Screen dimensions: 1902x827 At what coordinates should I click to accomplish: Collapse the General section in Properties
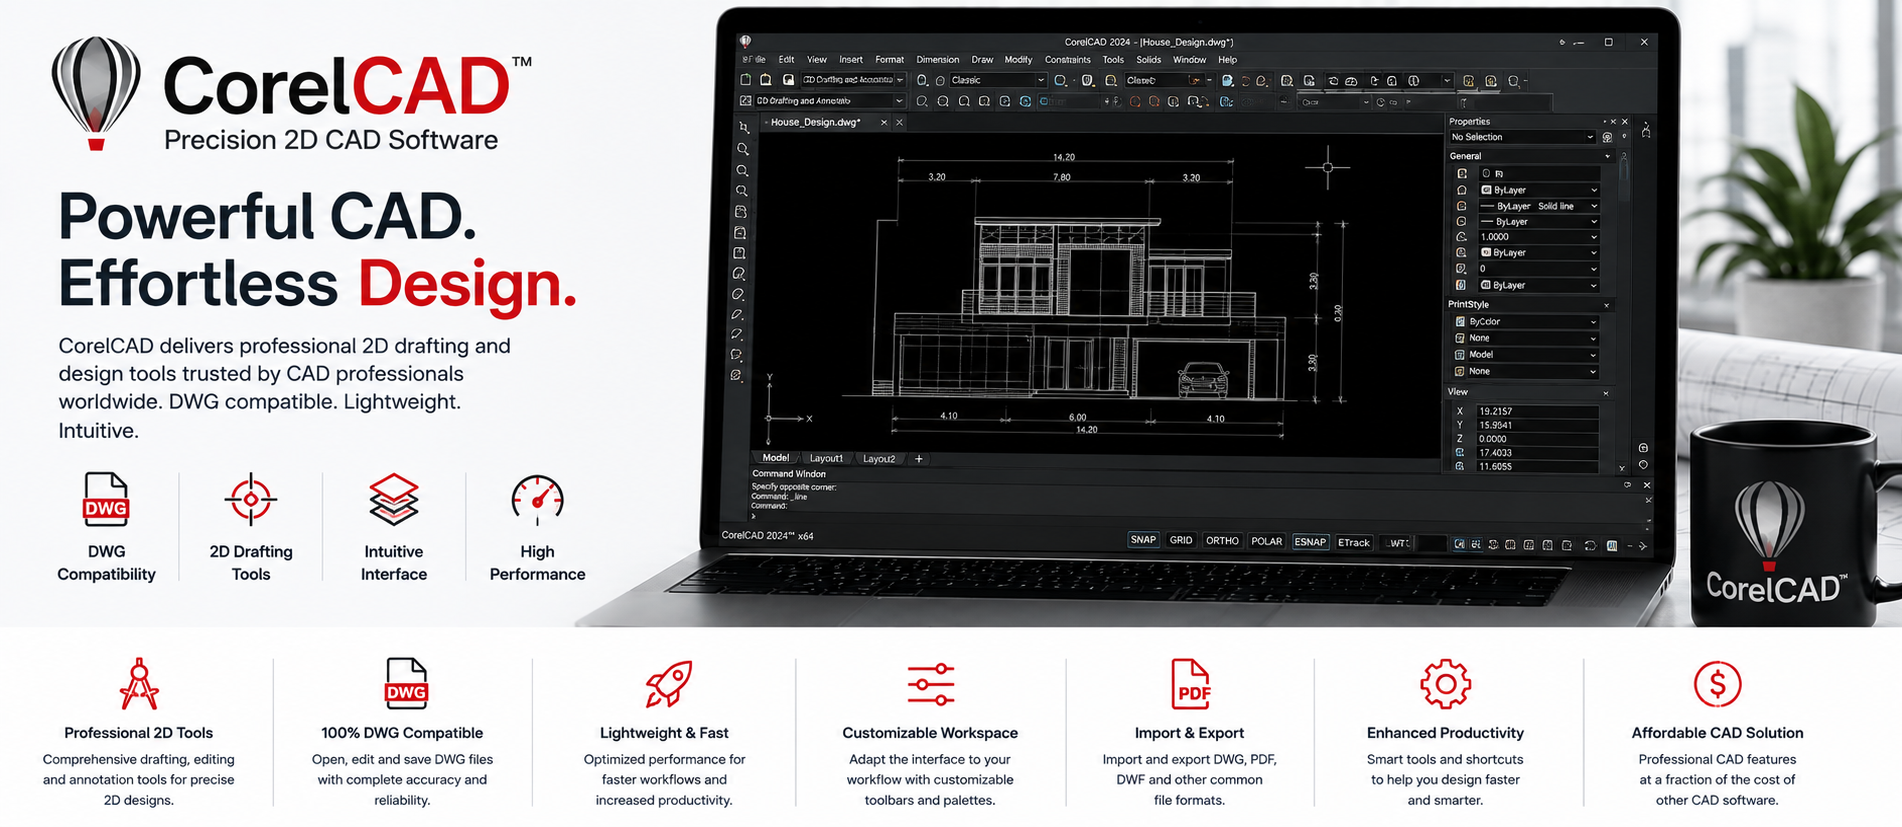(1607, 156)
